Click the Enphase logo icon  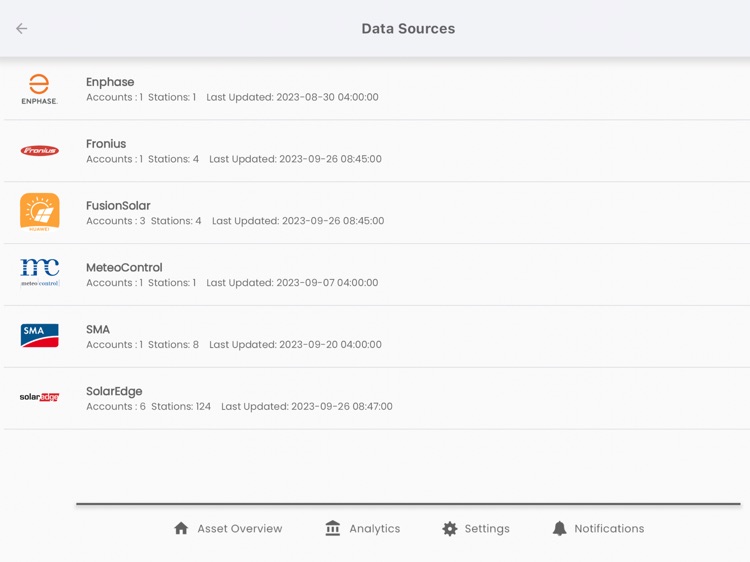39,89
